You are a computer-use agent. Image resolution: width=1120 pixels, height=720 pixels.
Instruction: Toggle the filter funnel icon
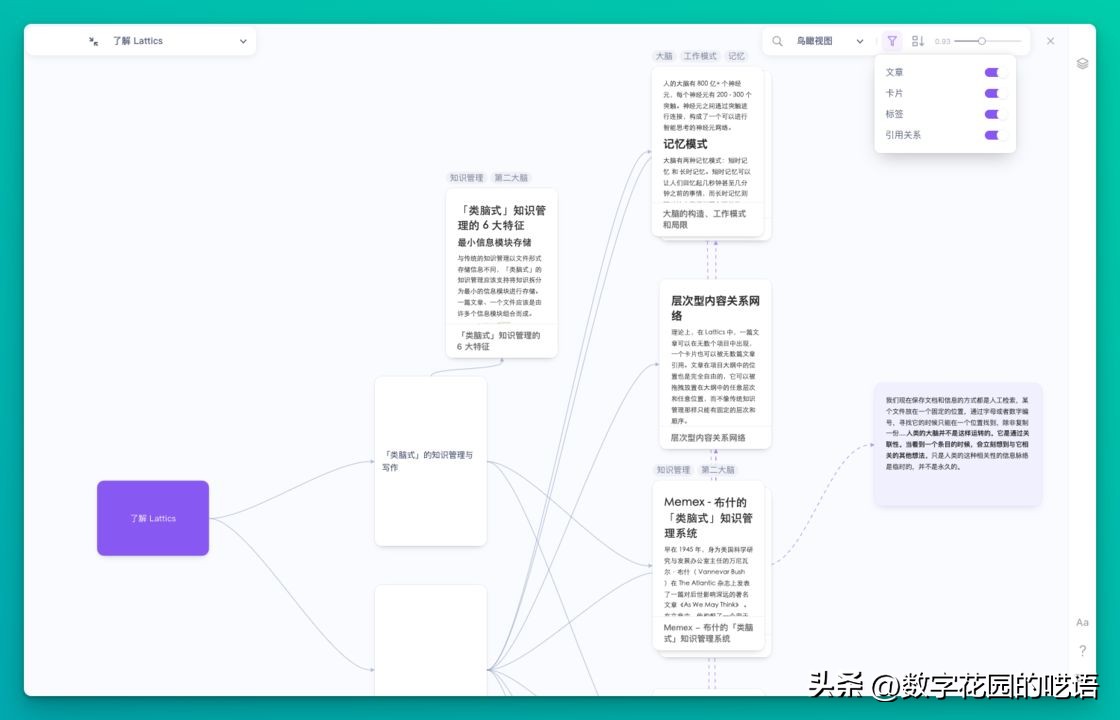click(x=892, y=41)
